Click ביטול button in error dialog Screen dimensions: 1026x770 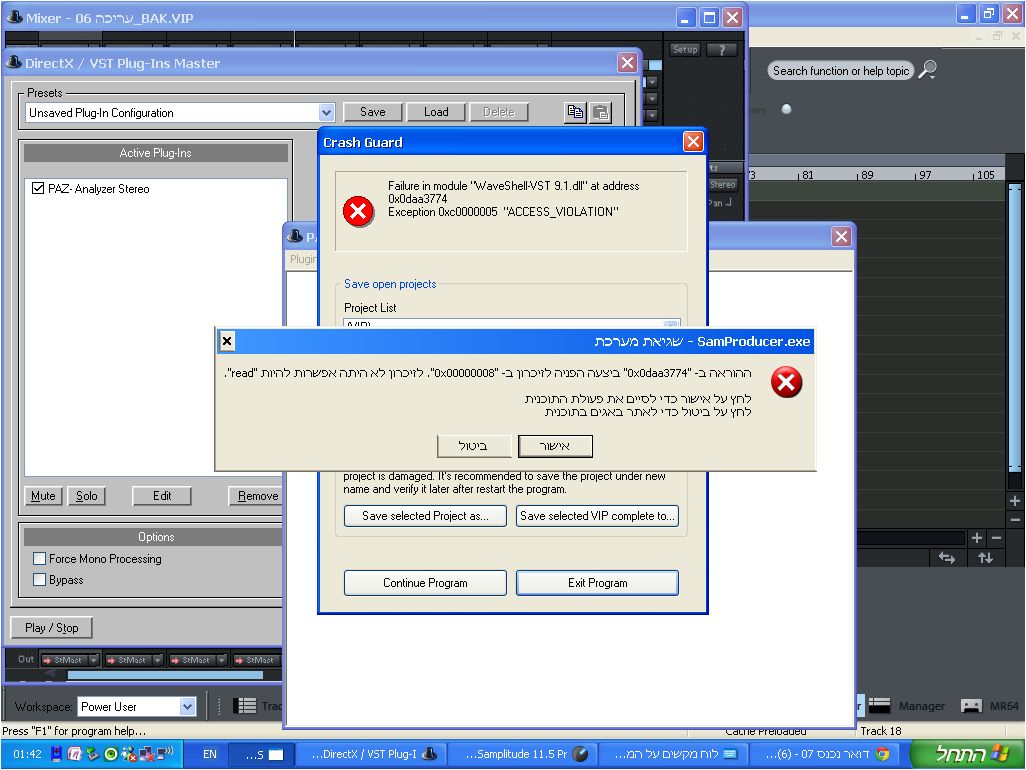coord(474,446)
